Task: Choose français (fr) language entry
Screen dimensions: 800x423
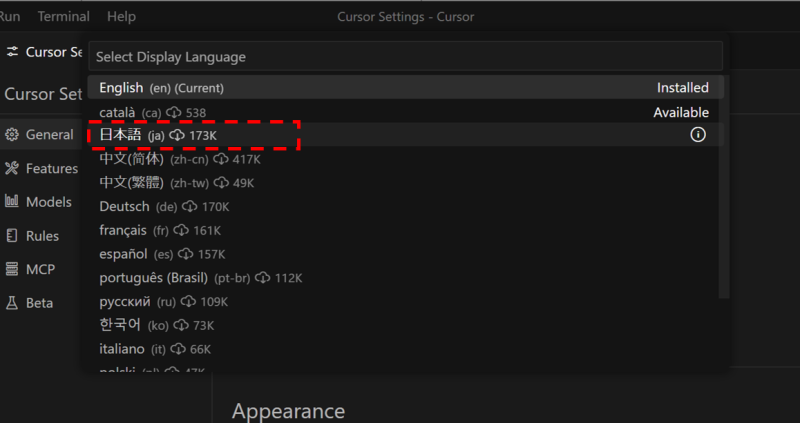Action: point(406,231)
